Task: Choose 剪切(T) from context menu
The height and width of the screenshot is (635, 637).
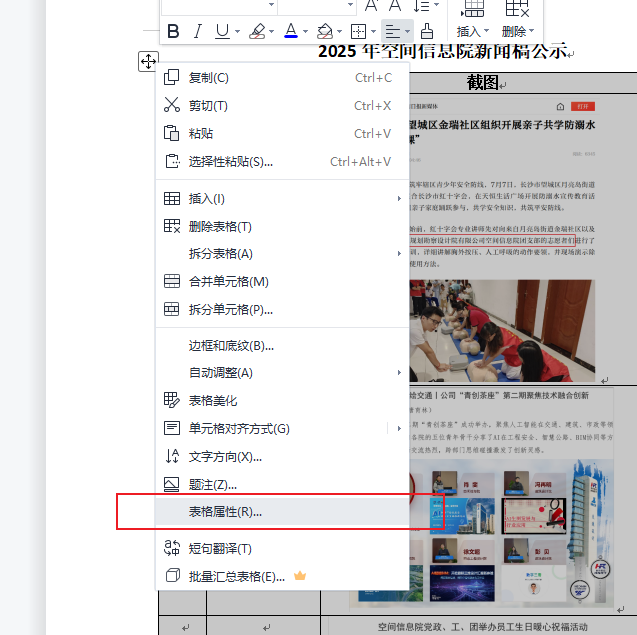Action: tap(282, 106)
